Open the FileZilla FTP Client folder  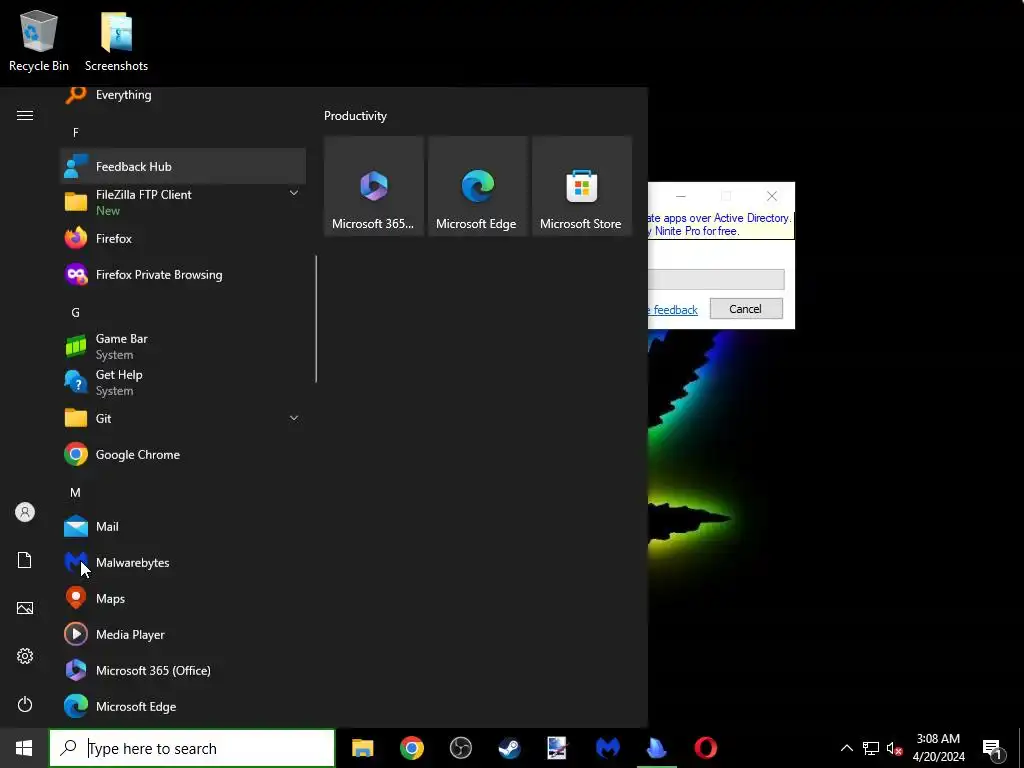[183, 202]
